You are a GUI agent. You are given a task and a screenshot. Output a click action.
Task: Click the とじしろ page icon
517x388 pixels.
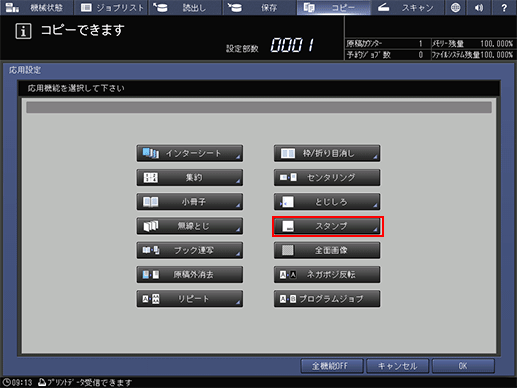click(x=287, y=202)
